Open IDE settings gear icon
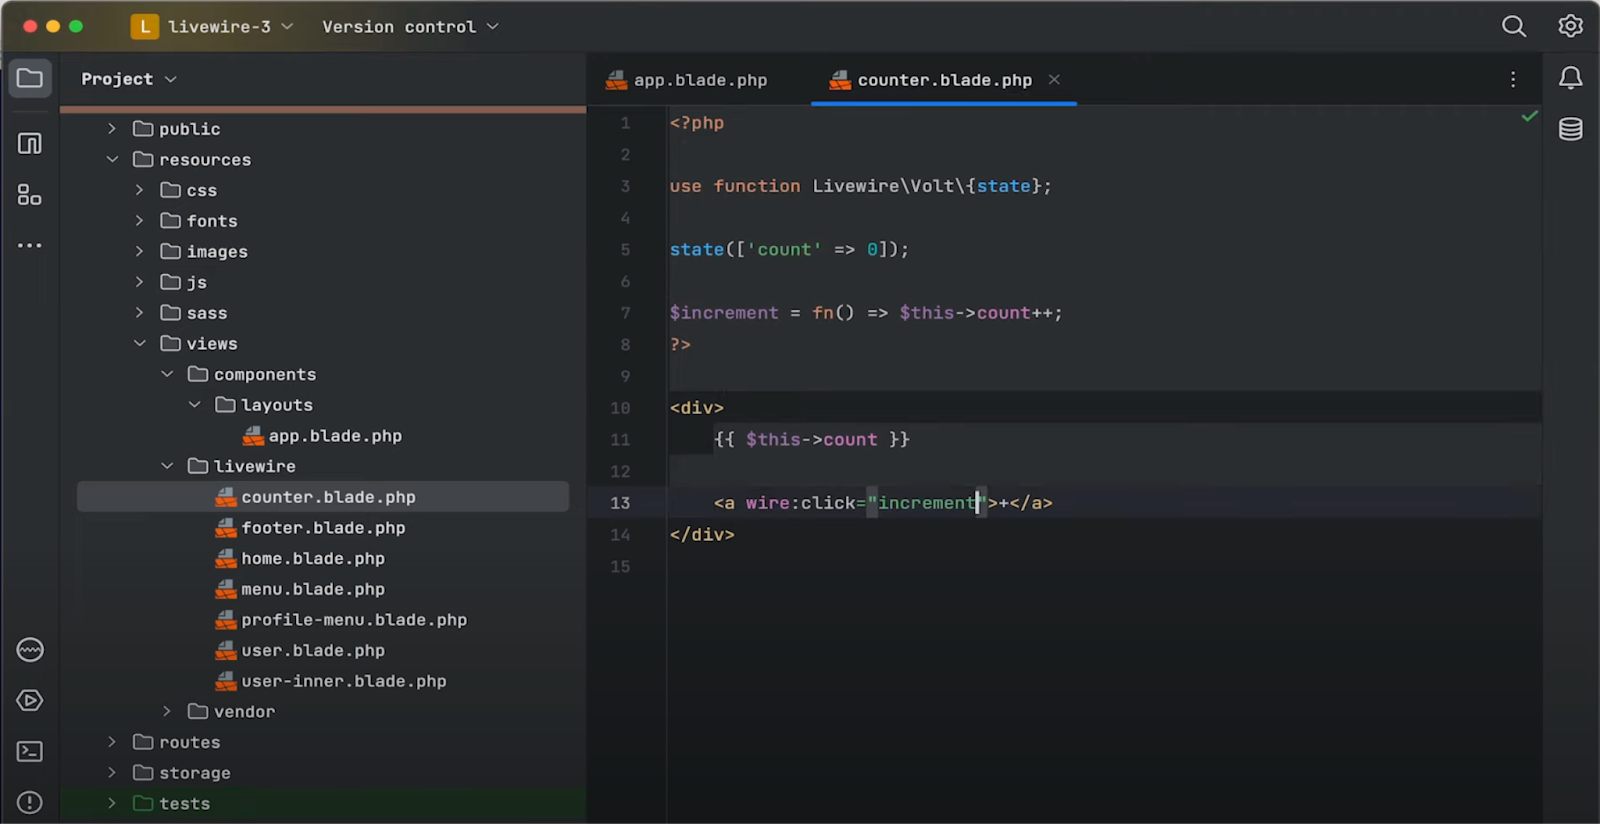This screenshot has height=824, width=1600. (1571, 26)
